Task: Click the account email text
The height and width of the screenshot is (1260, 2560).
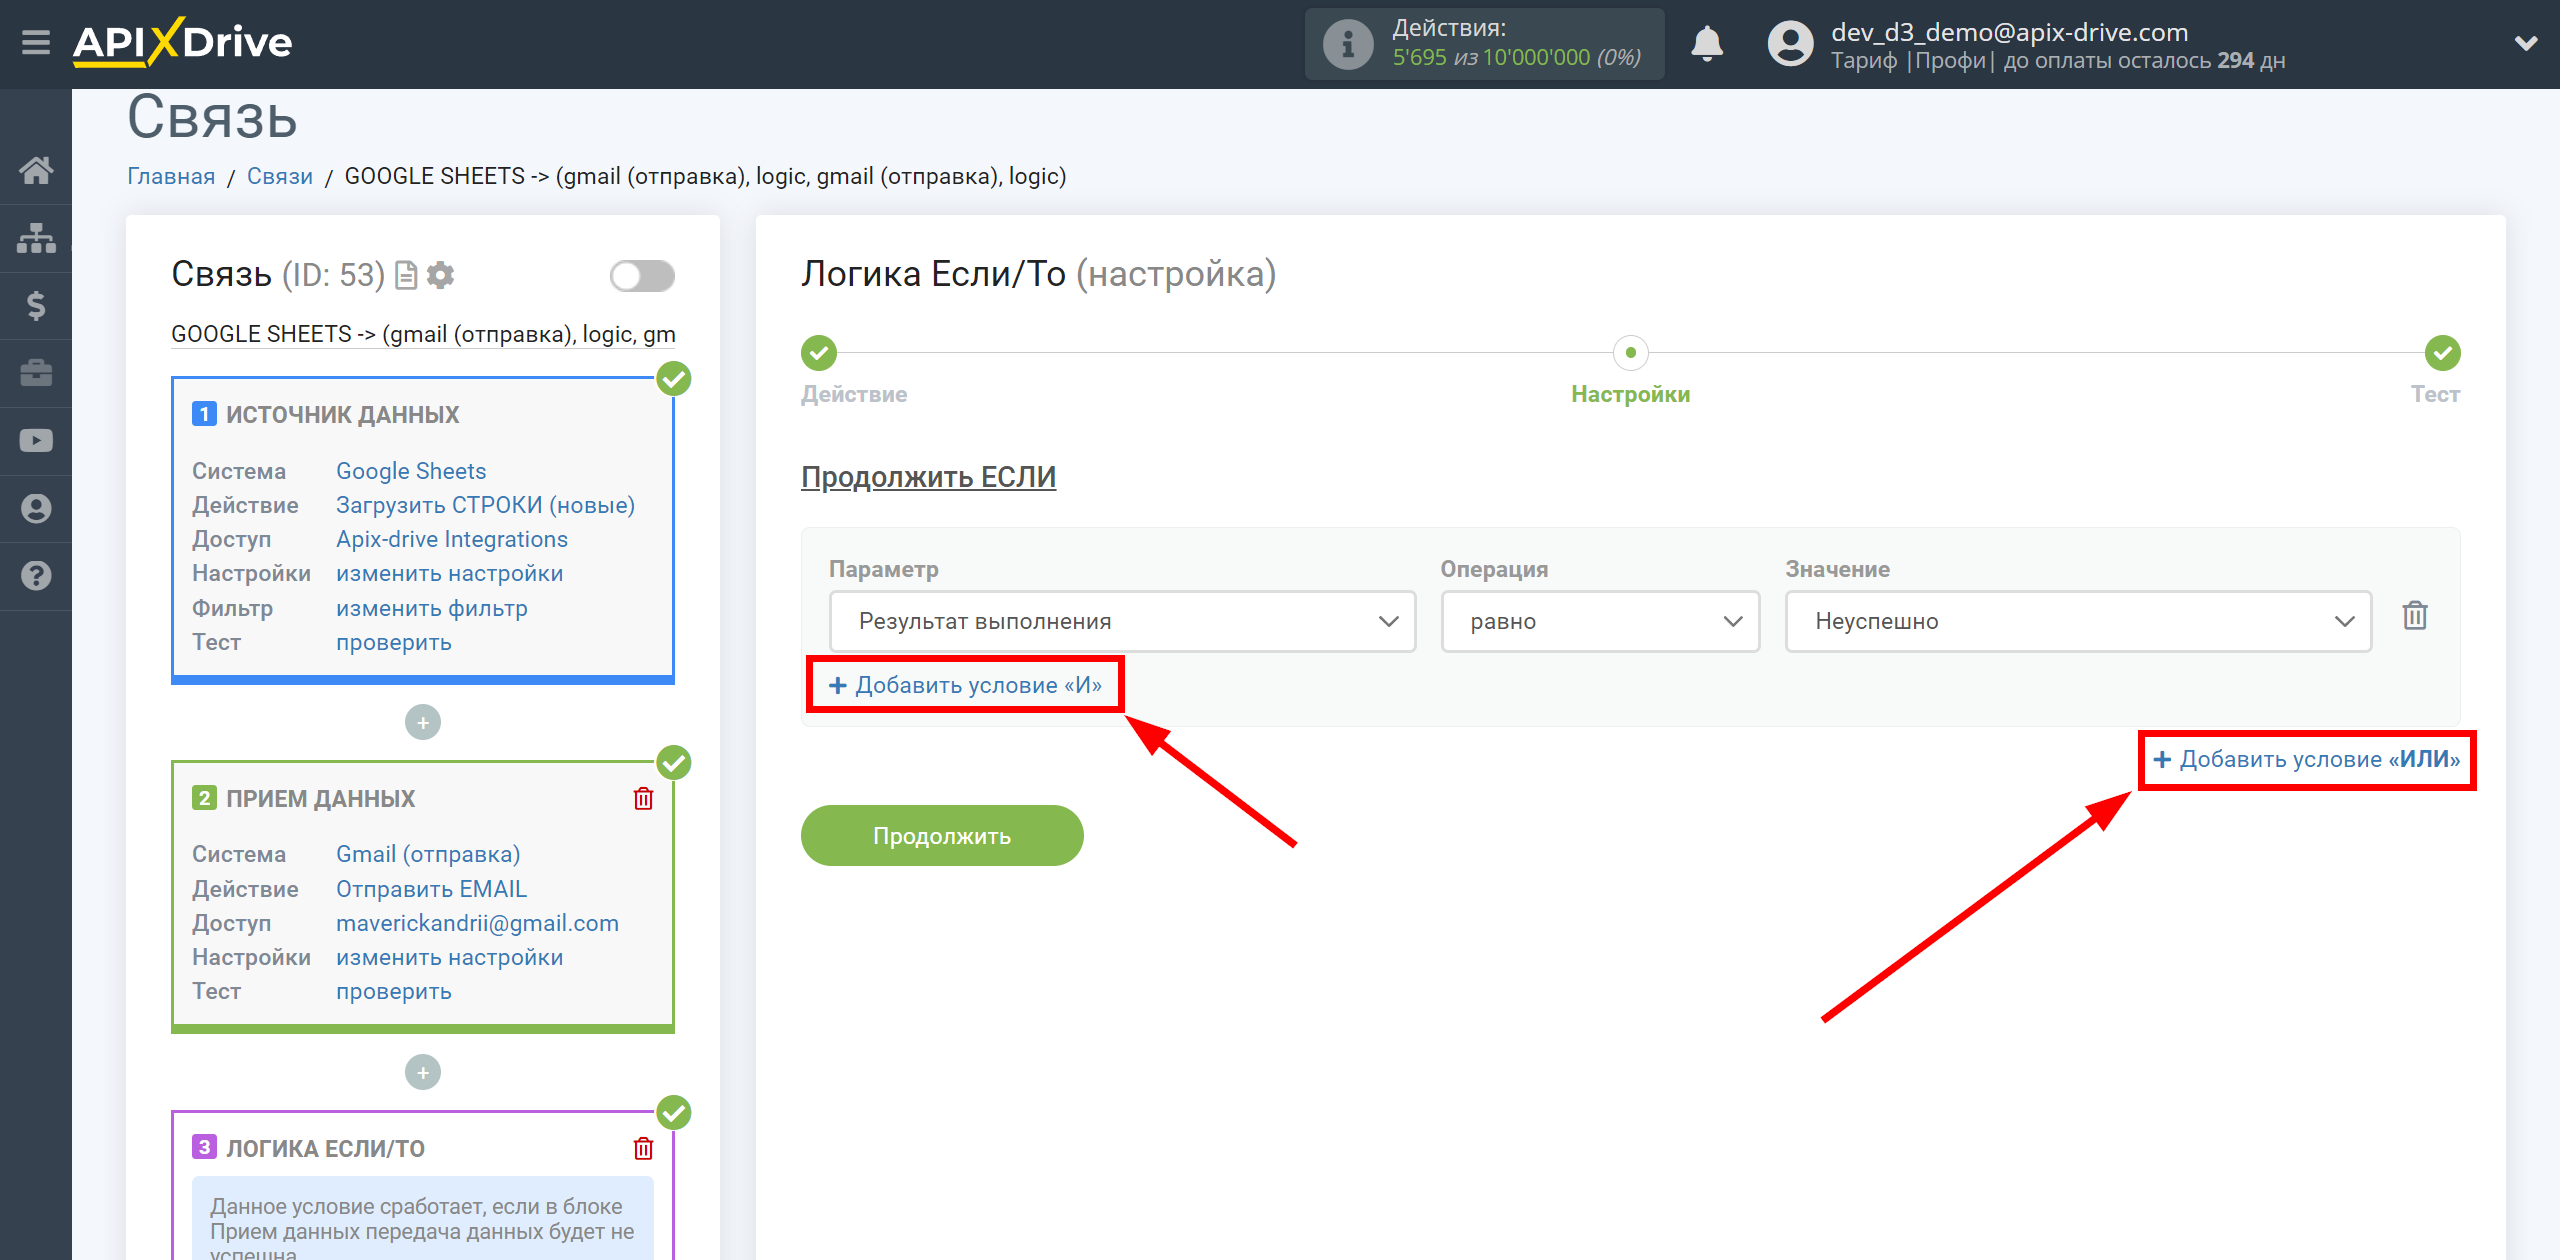Action: coord(2009,32)
